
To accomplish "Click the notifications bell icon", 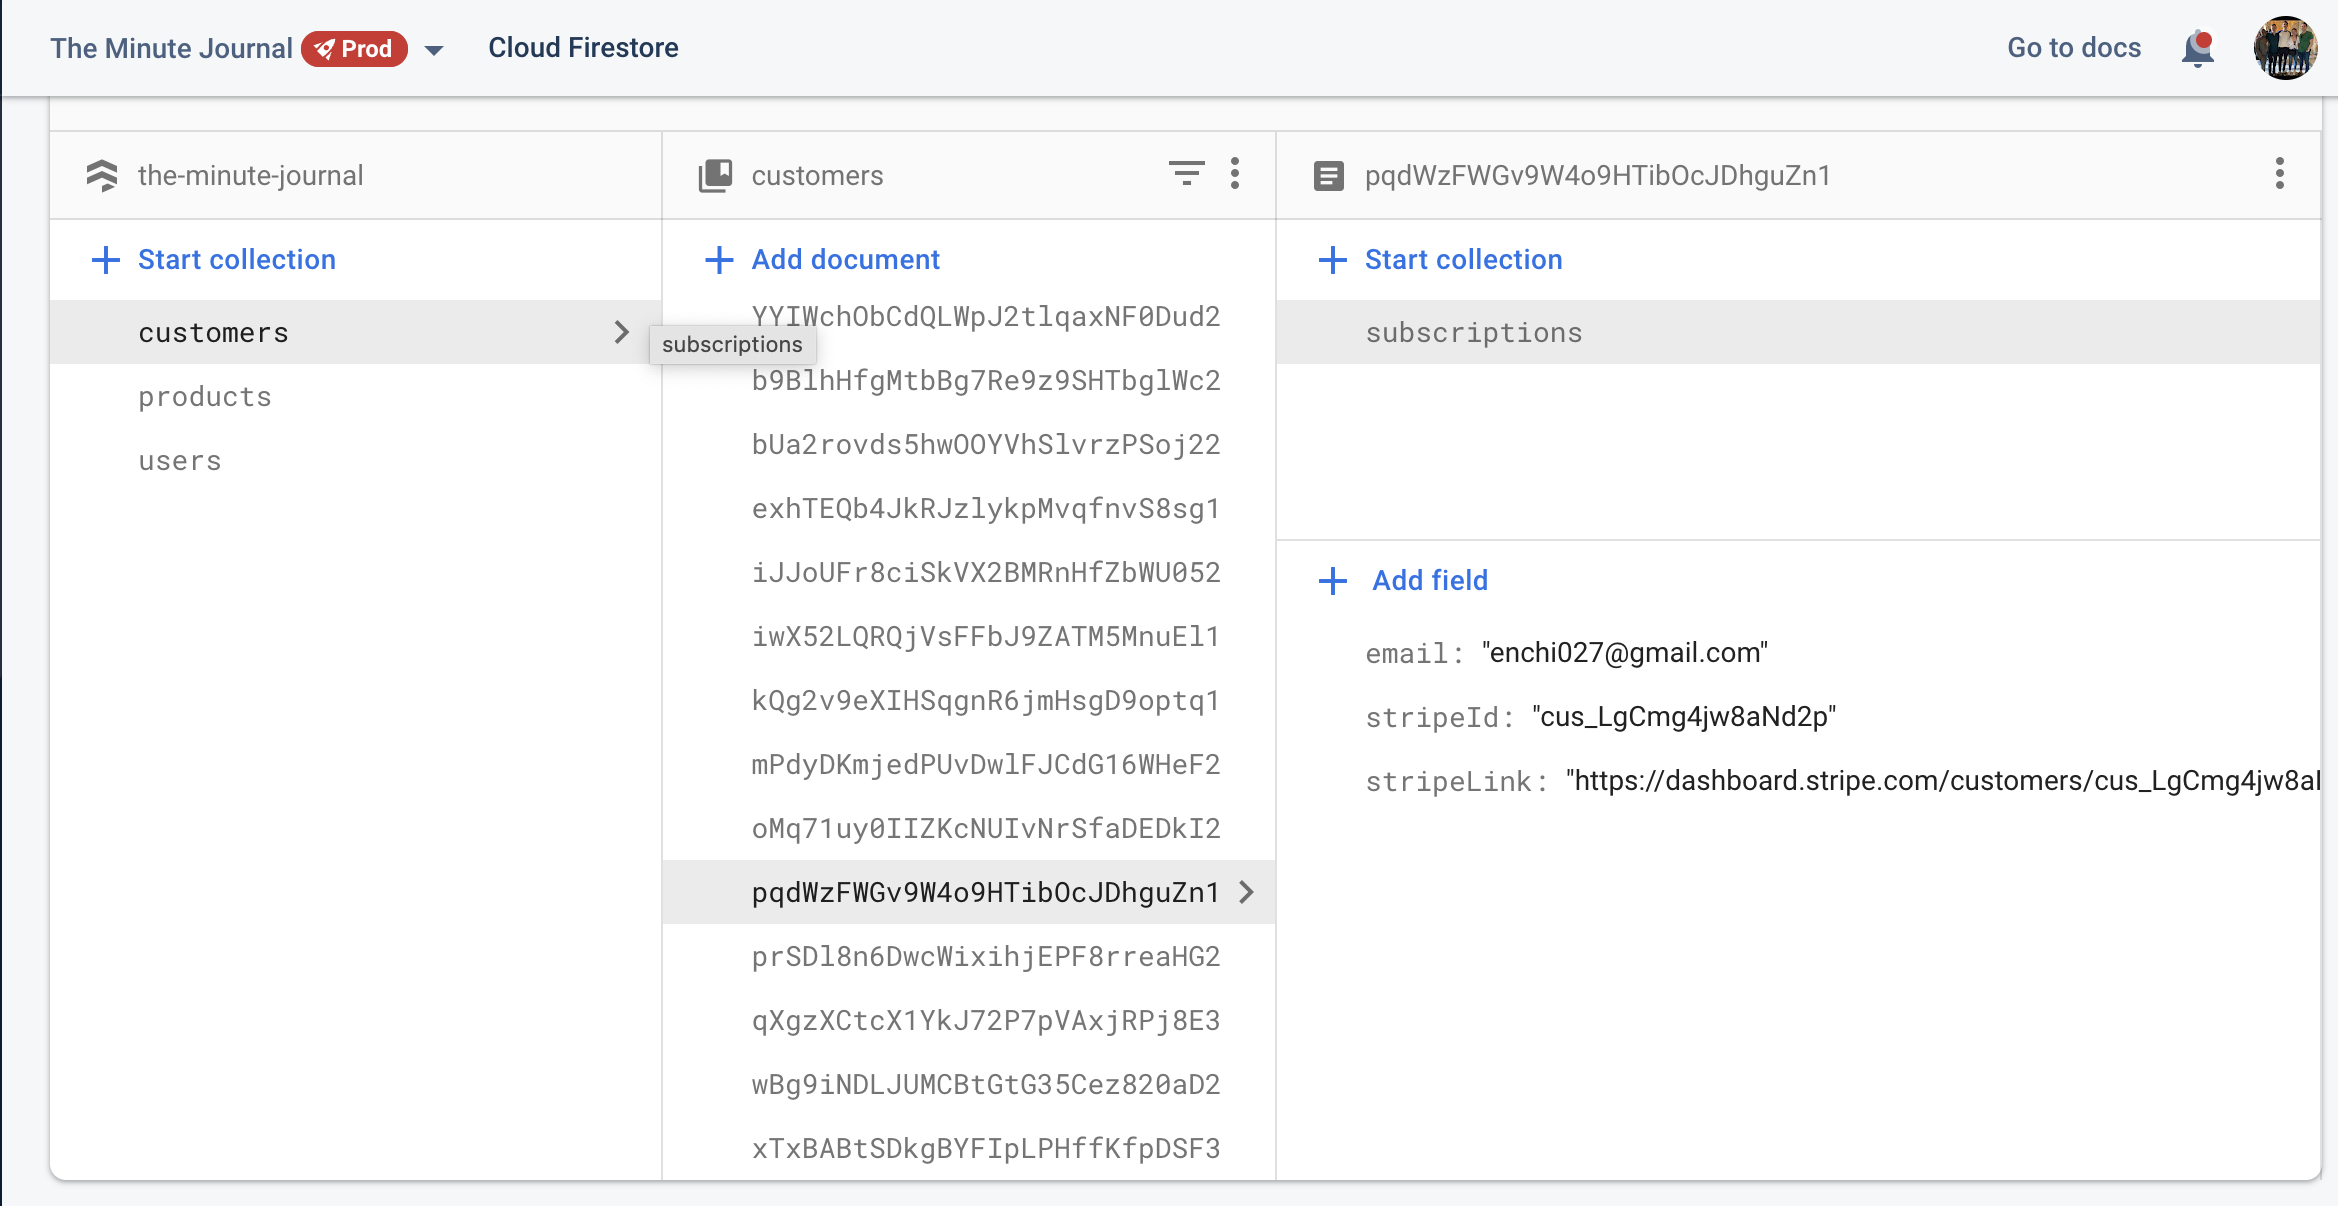I will [x=2197, y=48].
